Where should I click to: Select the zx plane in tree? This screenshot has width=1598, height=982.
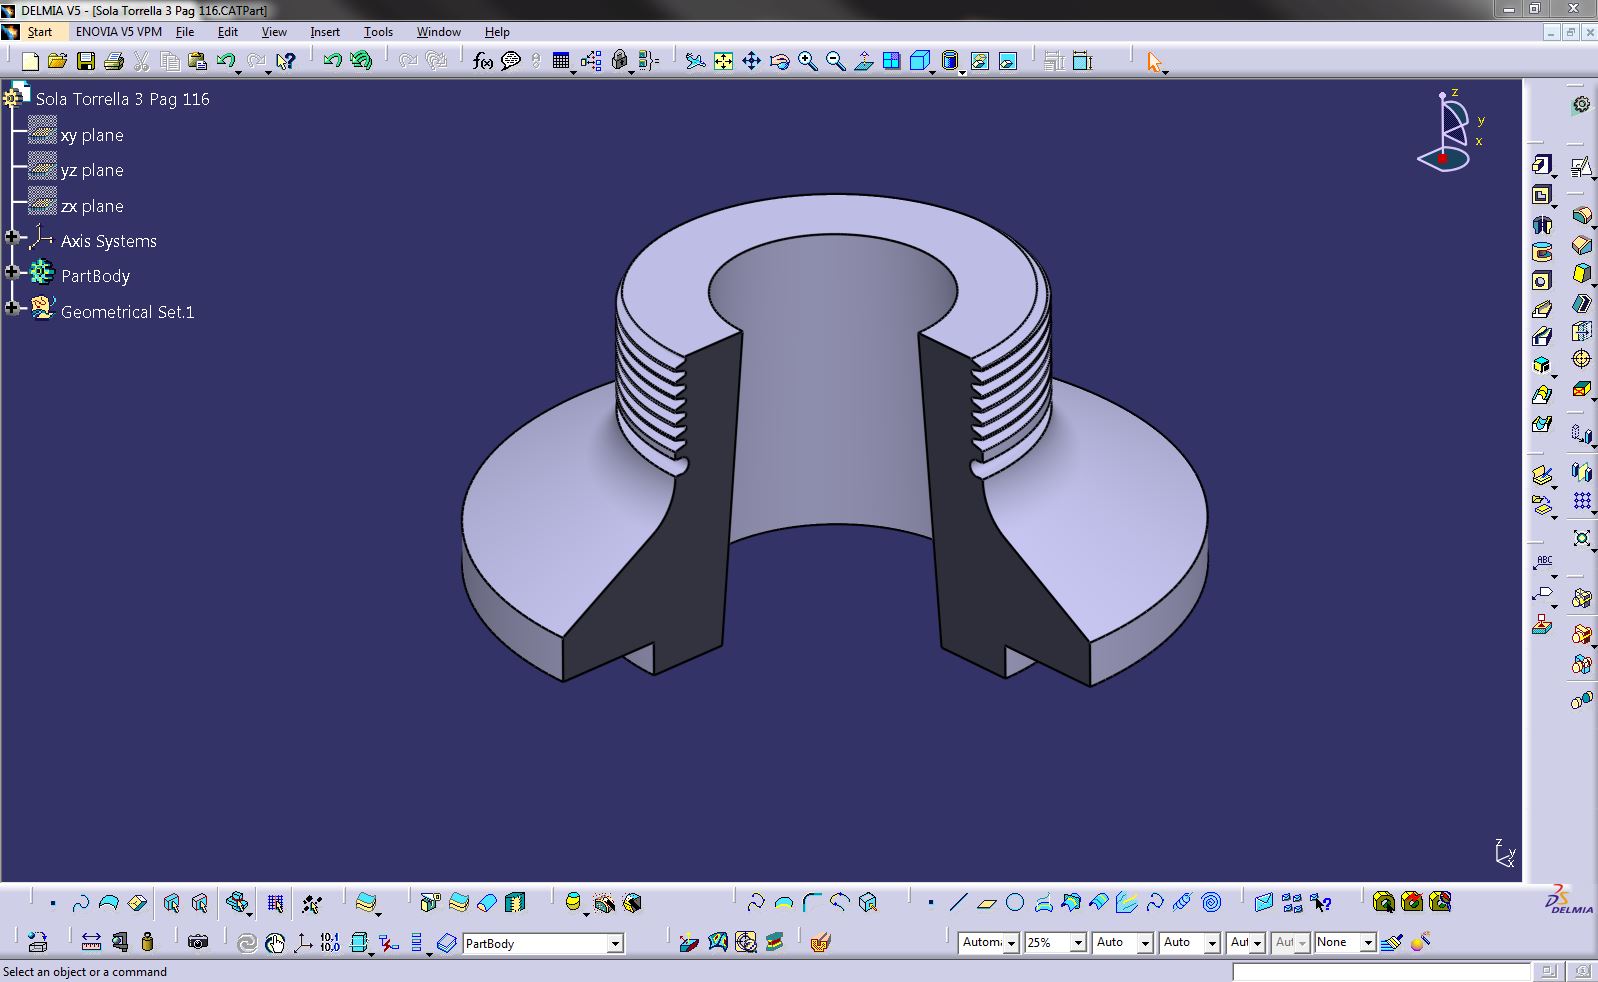[92, 206]
